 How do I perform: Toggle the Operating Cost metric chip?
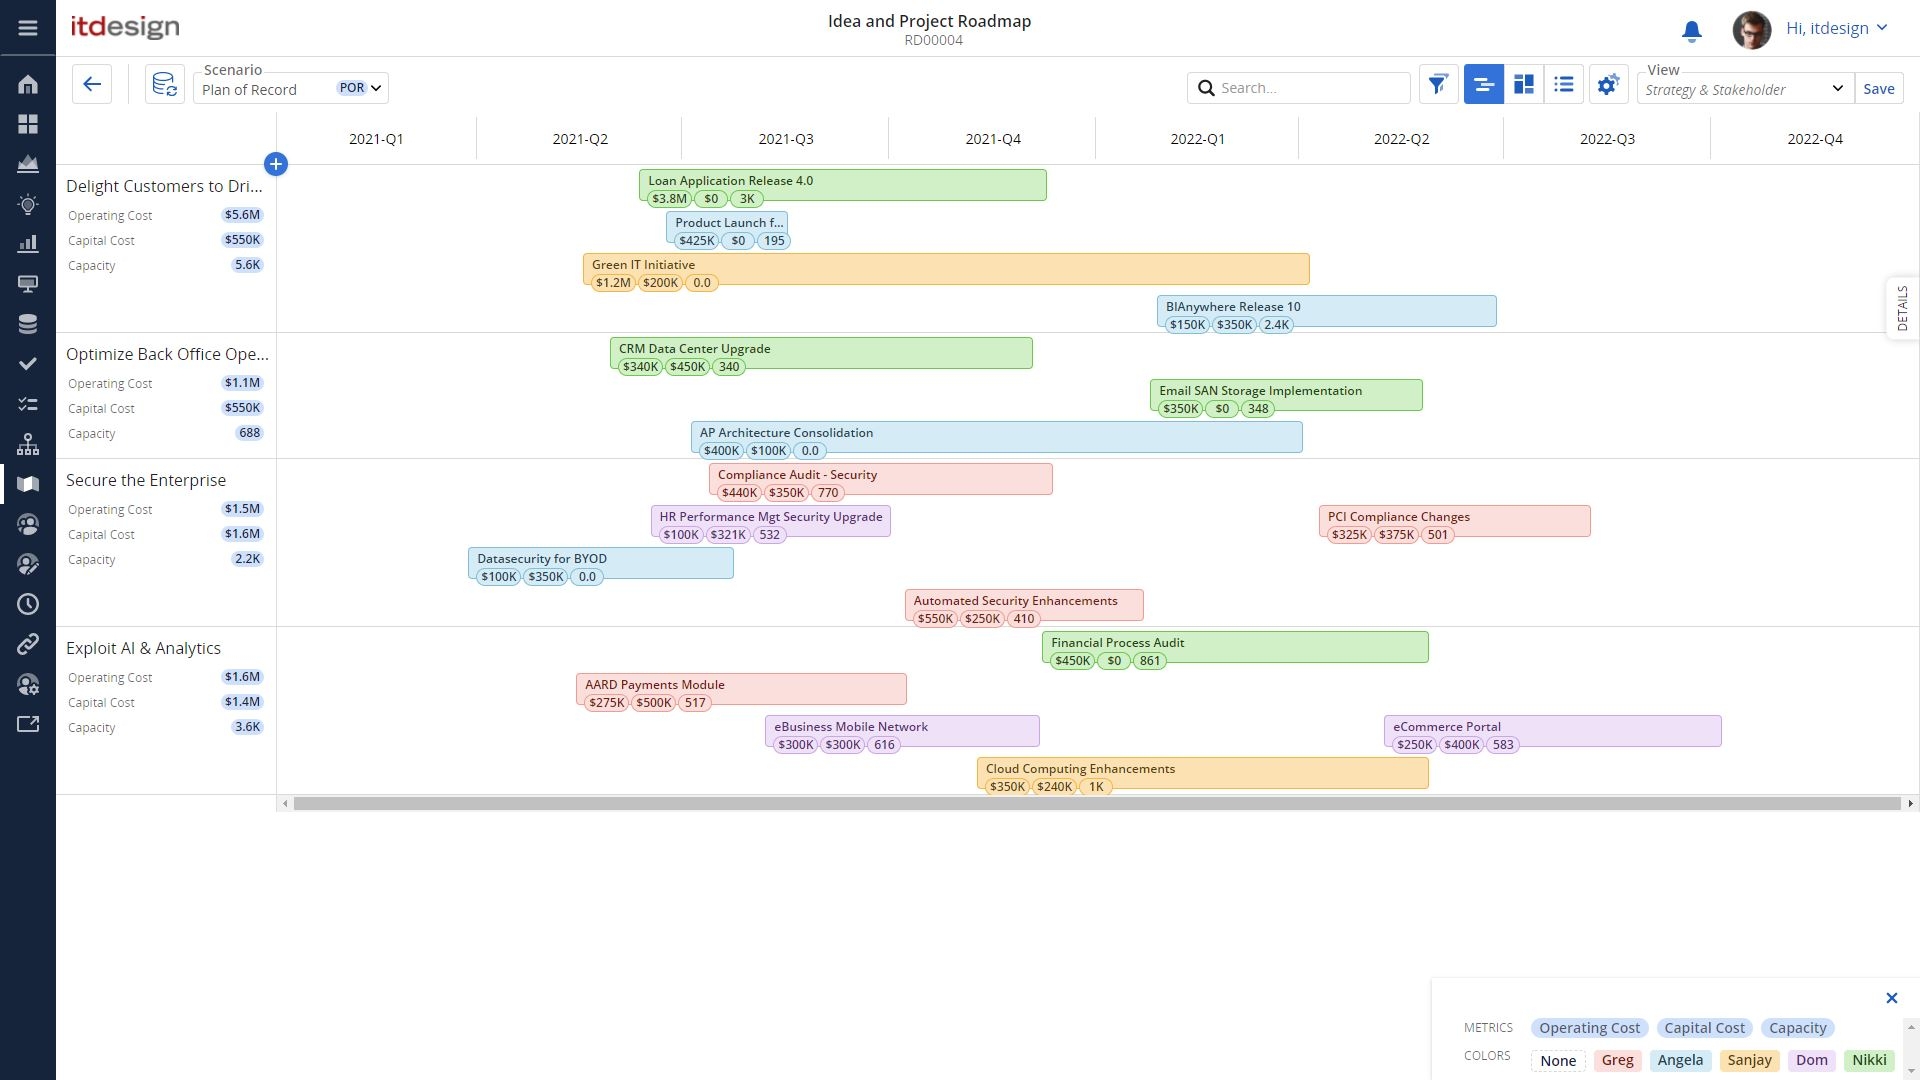[1589, 1028]
